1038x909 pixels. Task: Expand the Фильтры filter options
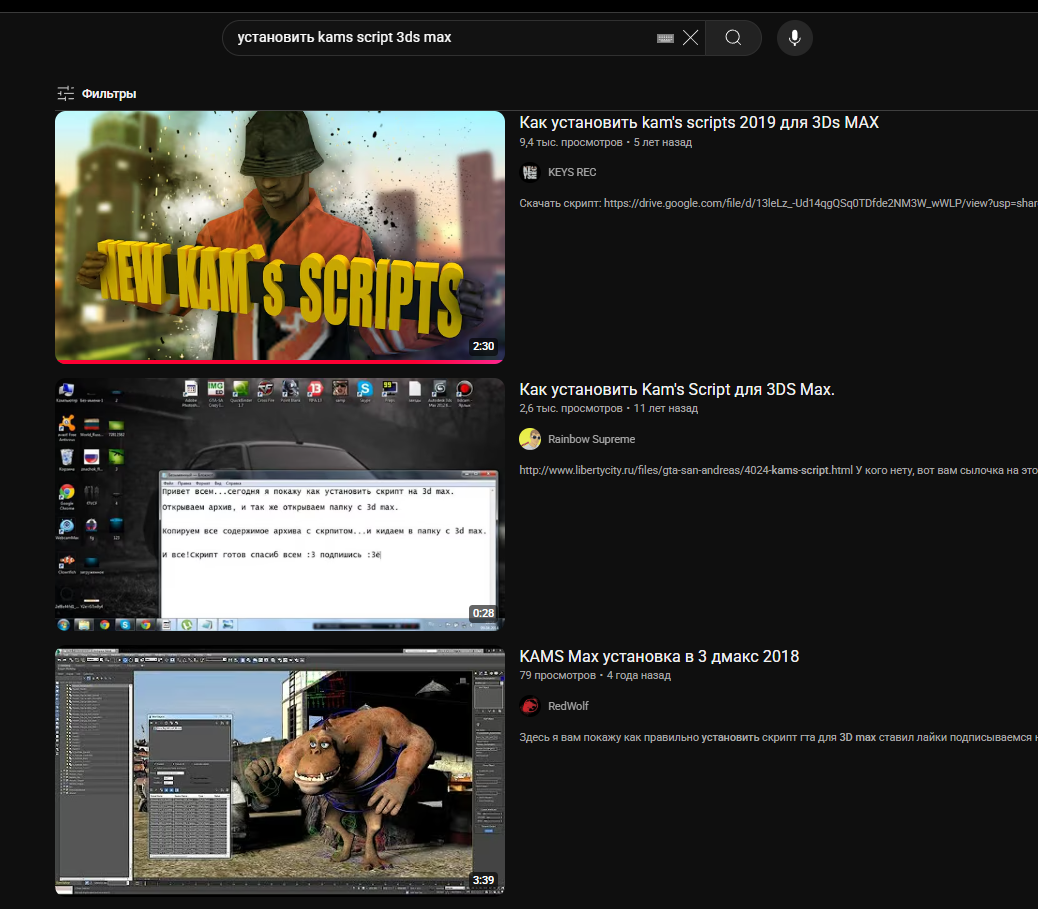pyautogui.click(x=97, y=94)
